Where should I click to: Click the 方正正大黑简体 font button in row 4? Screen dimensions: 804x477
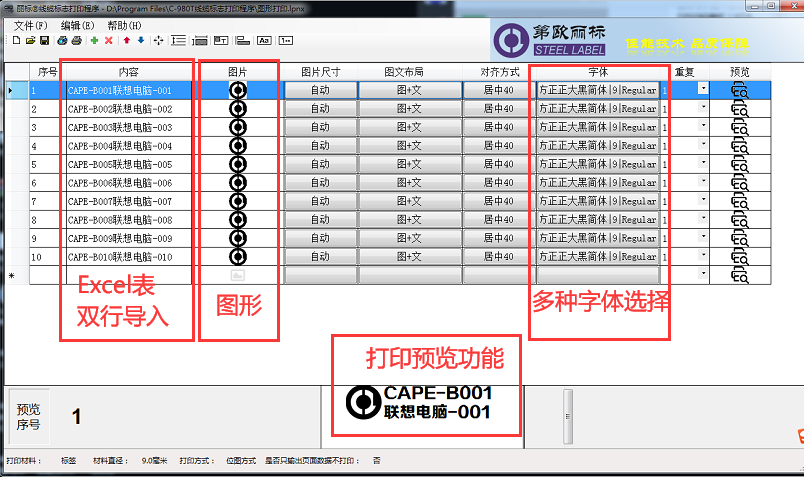[598, 146]
